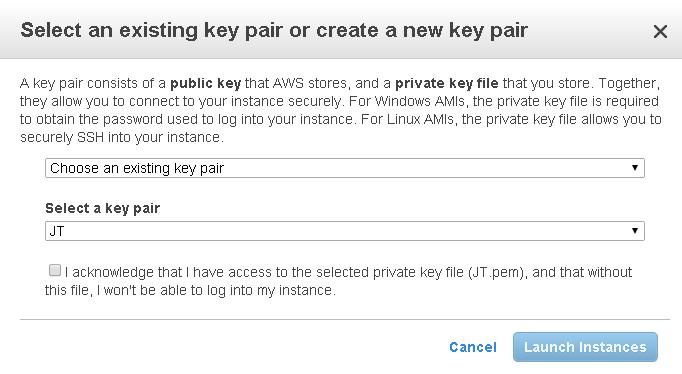Click the Launch Instances button
Viewport: 682px width, 374px height.
click(x=585, y=347)
